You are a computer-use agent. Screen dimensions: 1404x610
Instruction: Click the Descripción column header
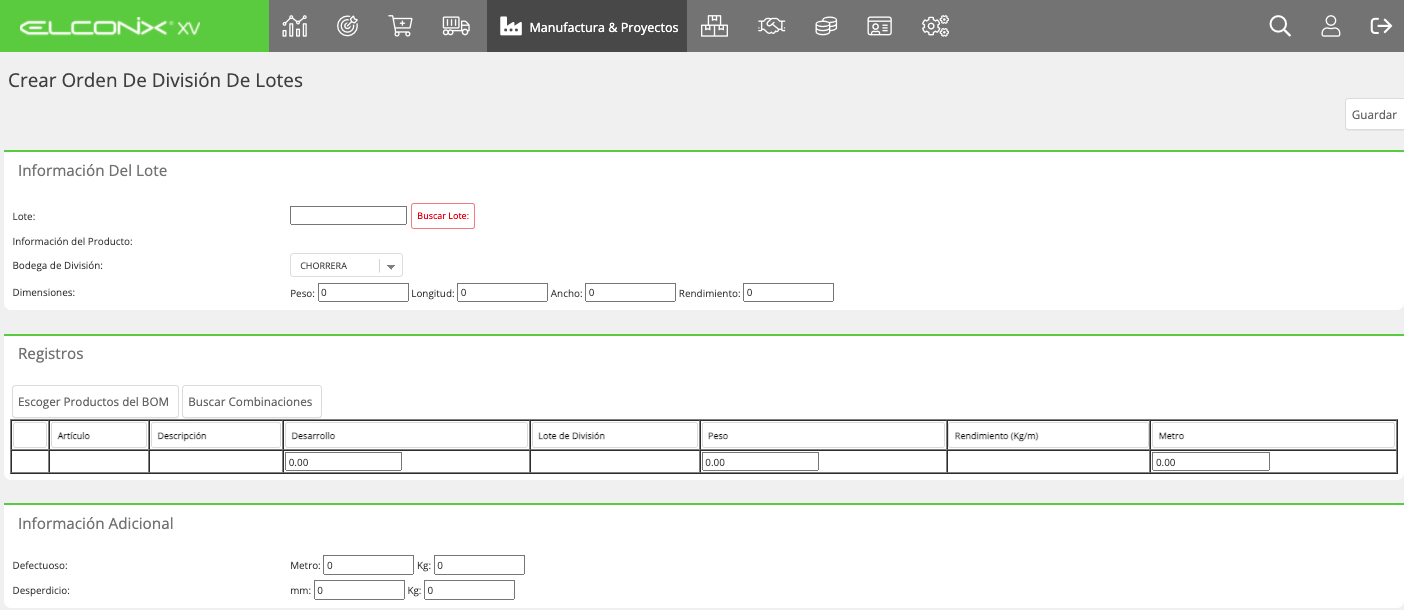click(216, 436)
